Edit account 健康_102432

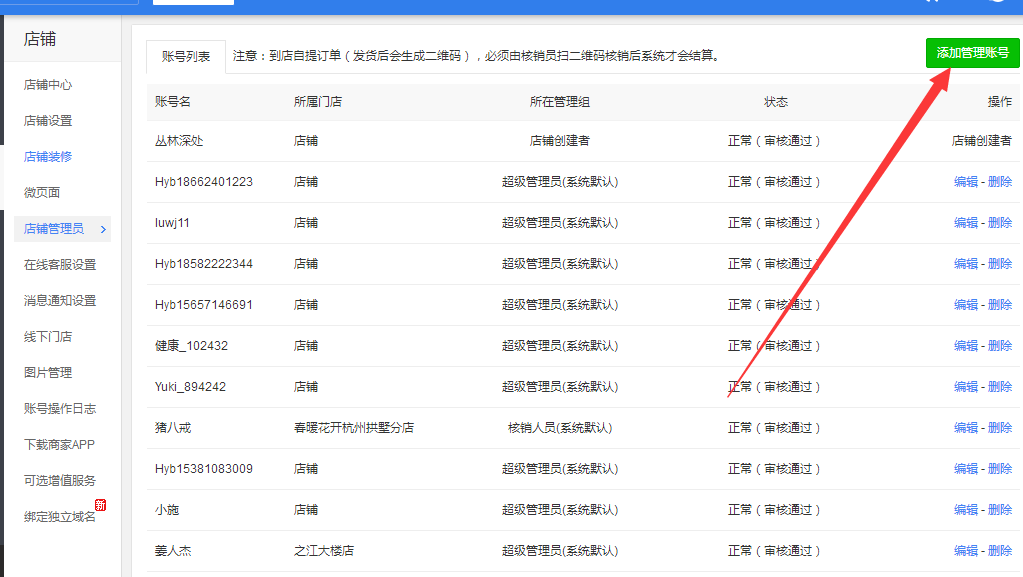coord(966,346)
